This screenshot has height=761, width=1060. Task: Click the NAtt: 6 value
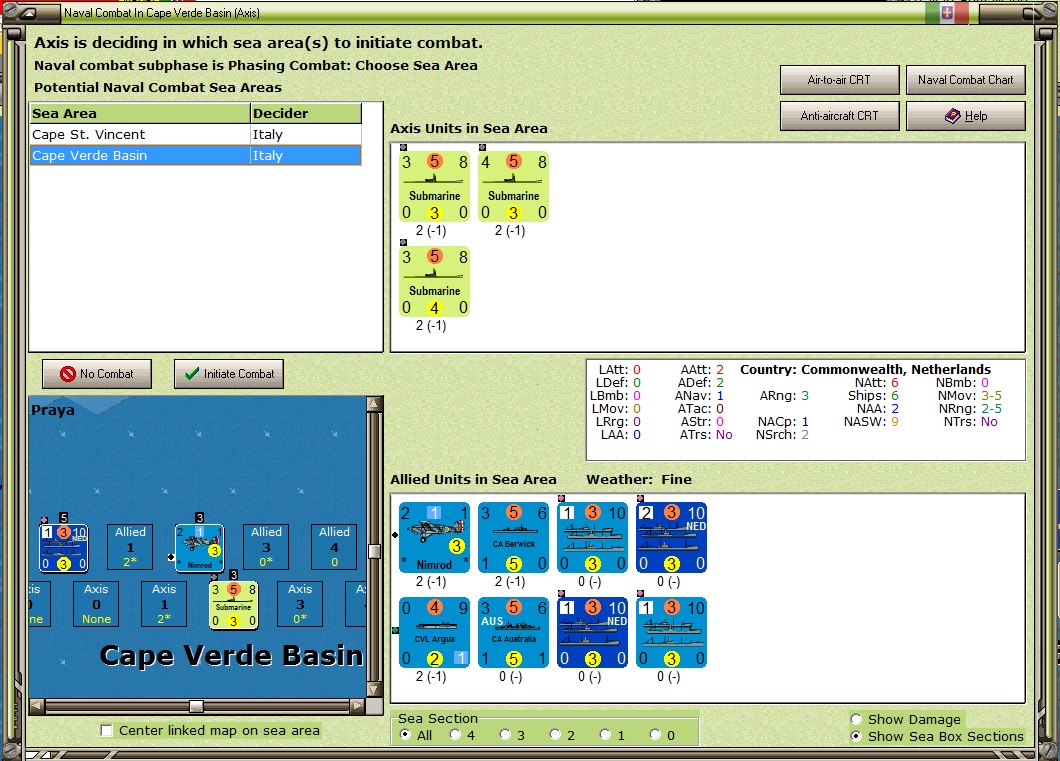click(x=895, y=383)
